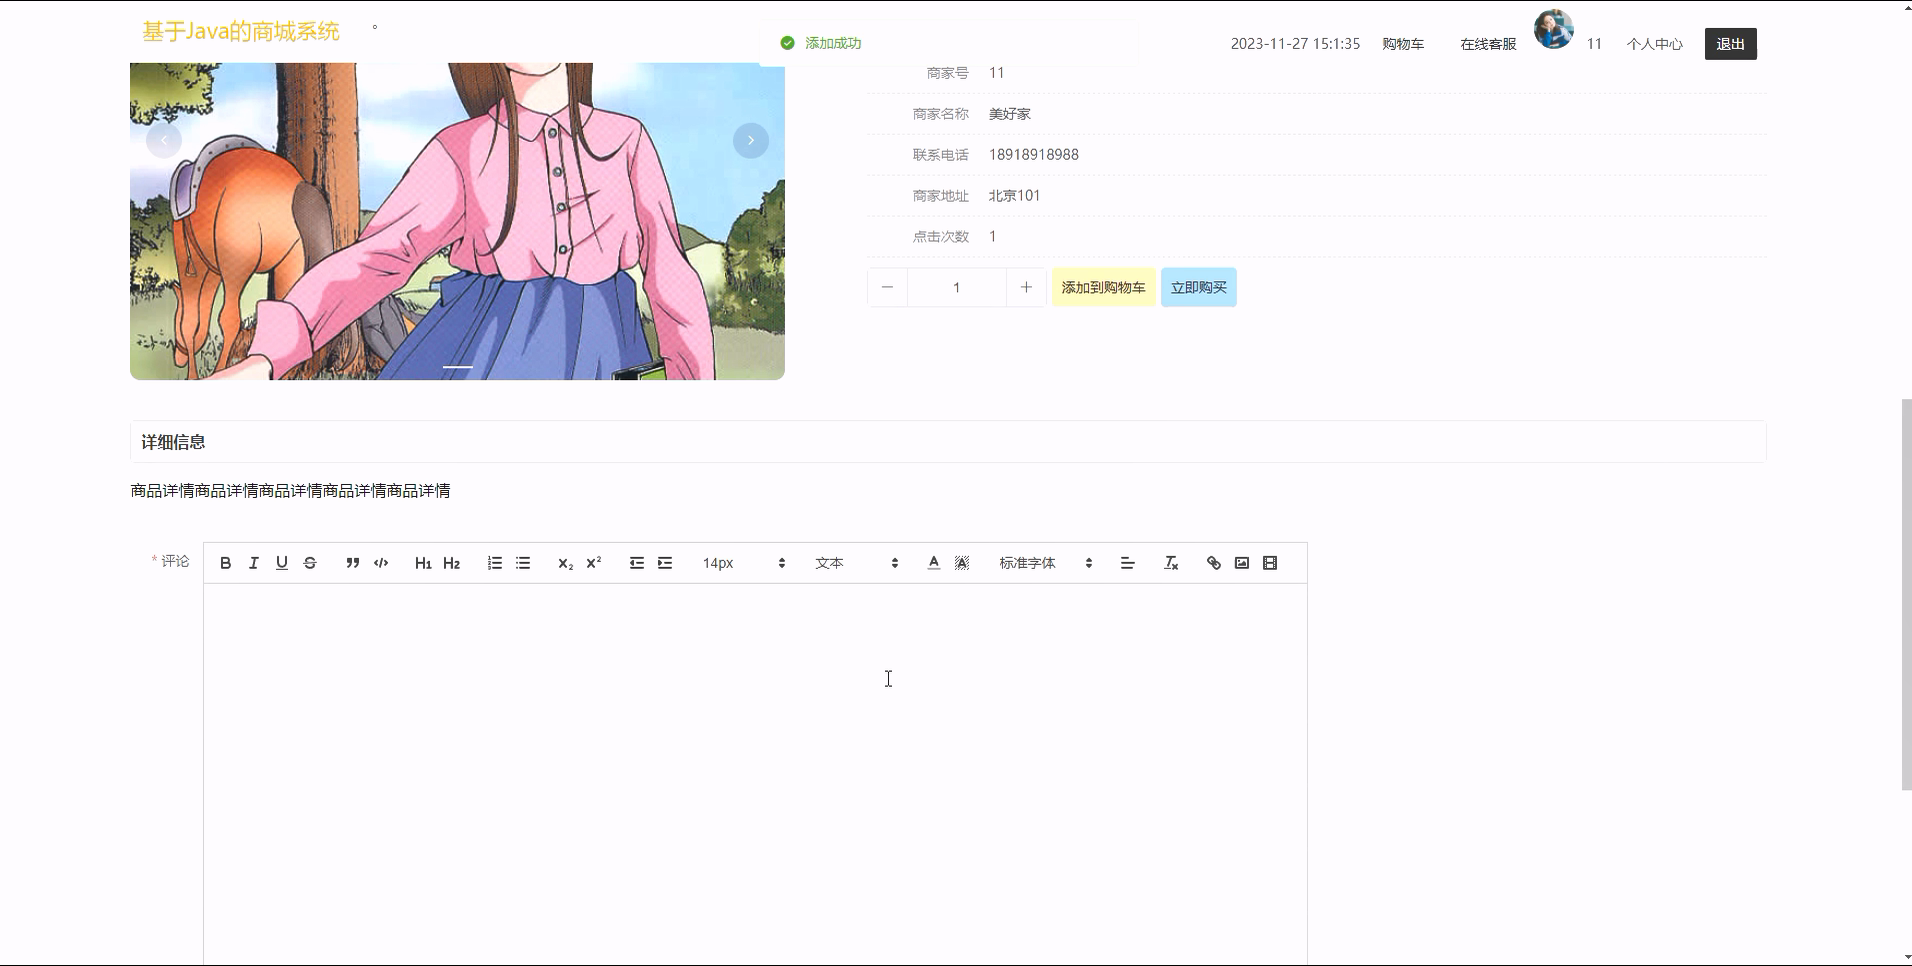The height and width of the screenshot is (966, 1912).
Task: Apply italic formatting
Action: click(253, 562)
